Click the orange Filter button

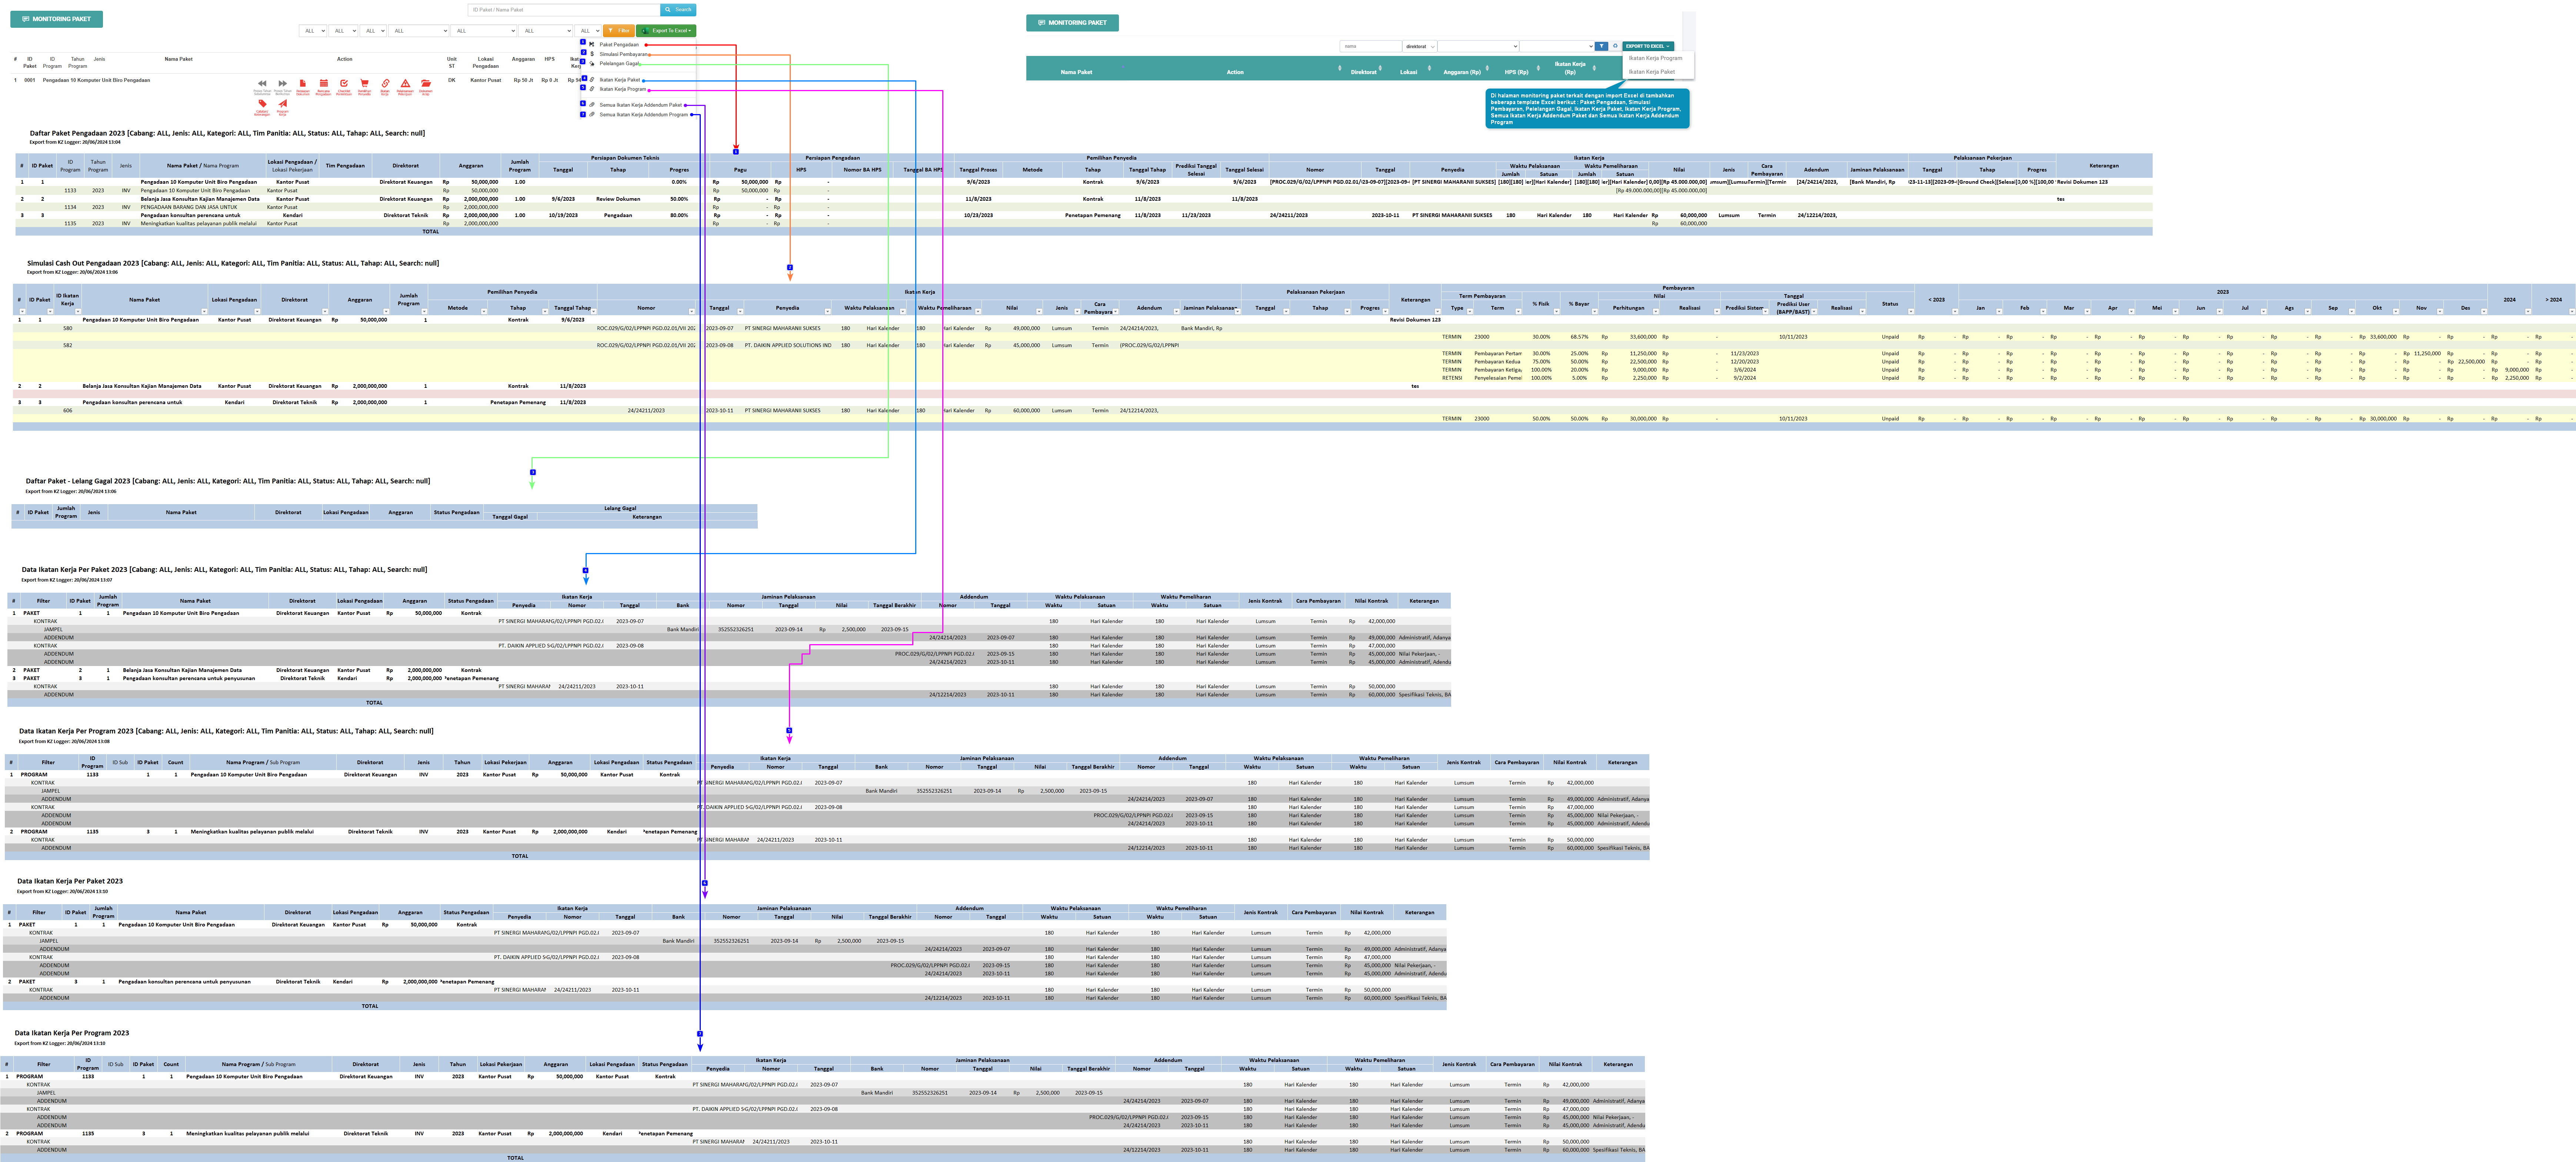coord(619,31)
